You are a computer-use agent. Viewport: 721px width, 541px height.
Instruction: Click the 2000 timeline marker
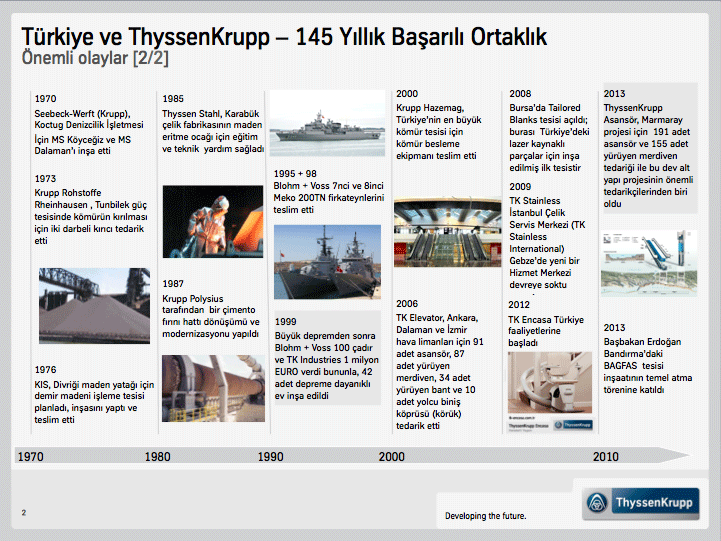click(392, 456)
